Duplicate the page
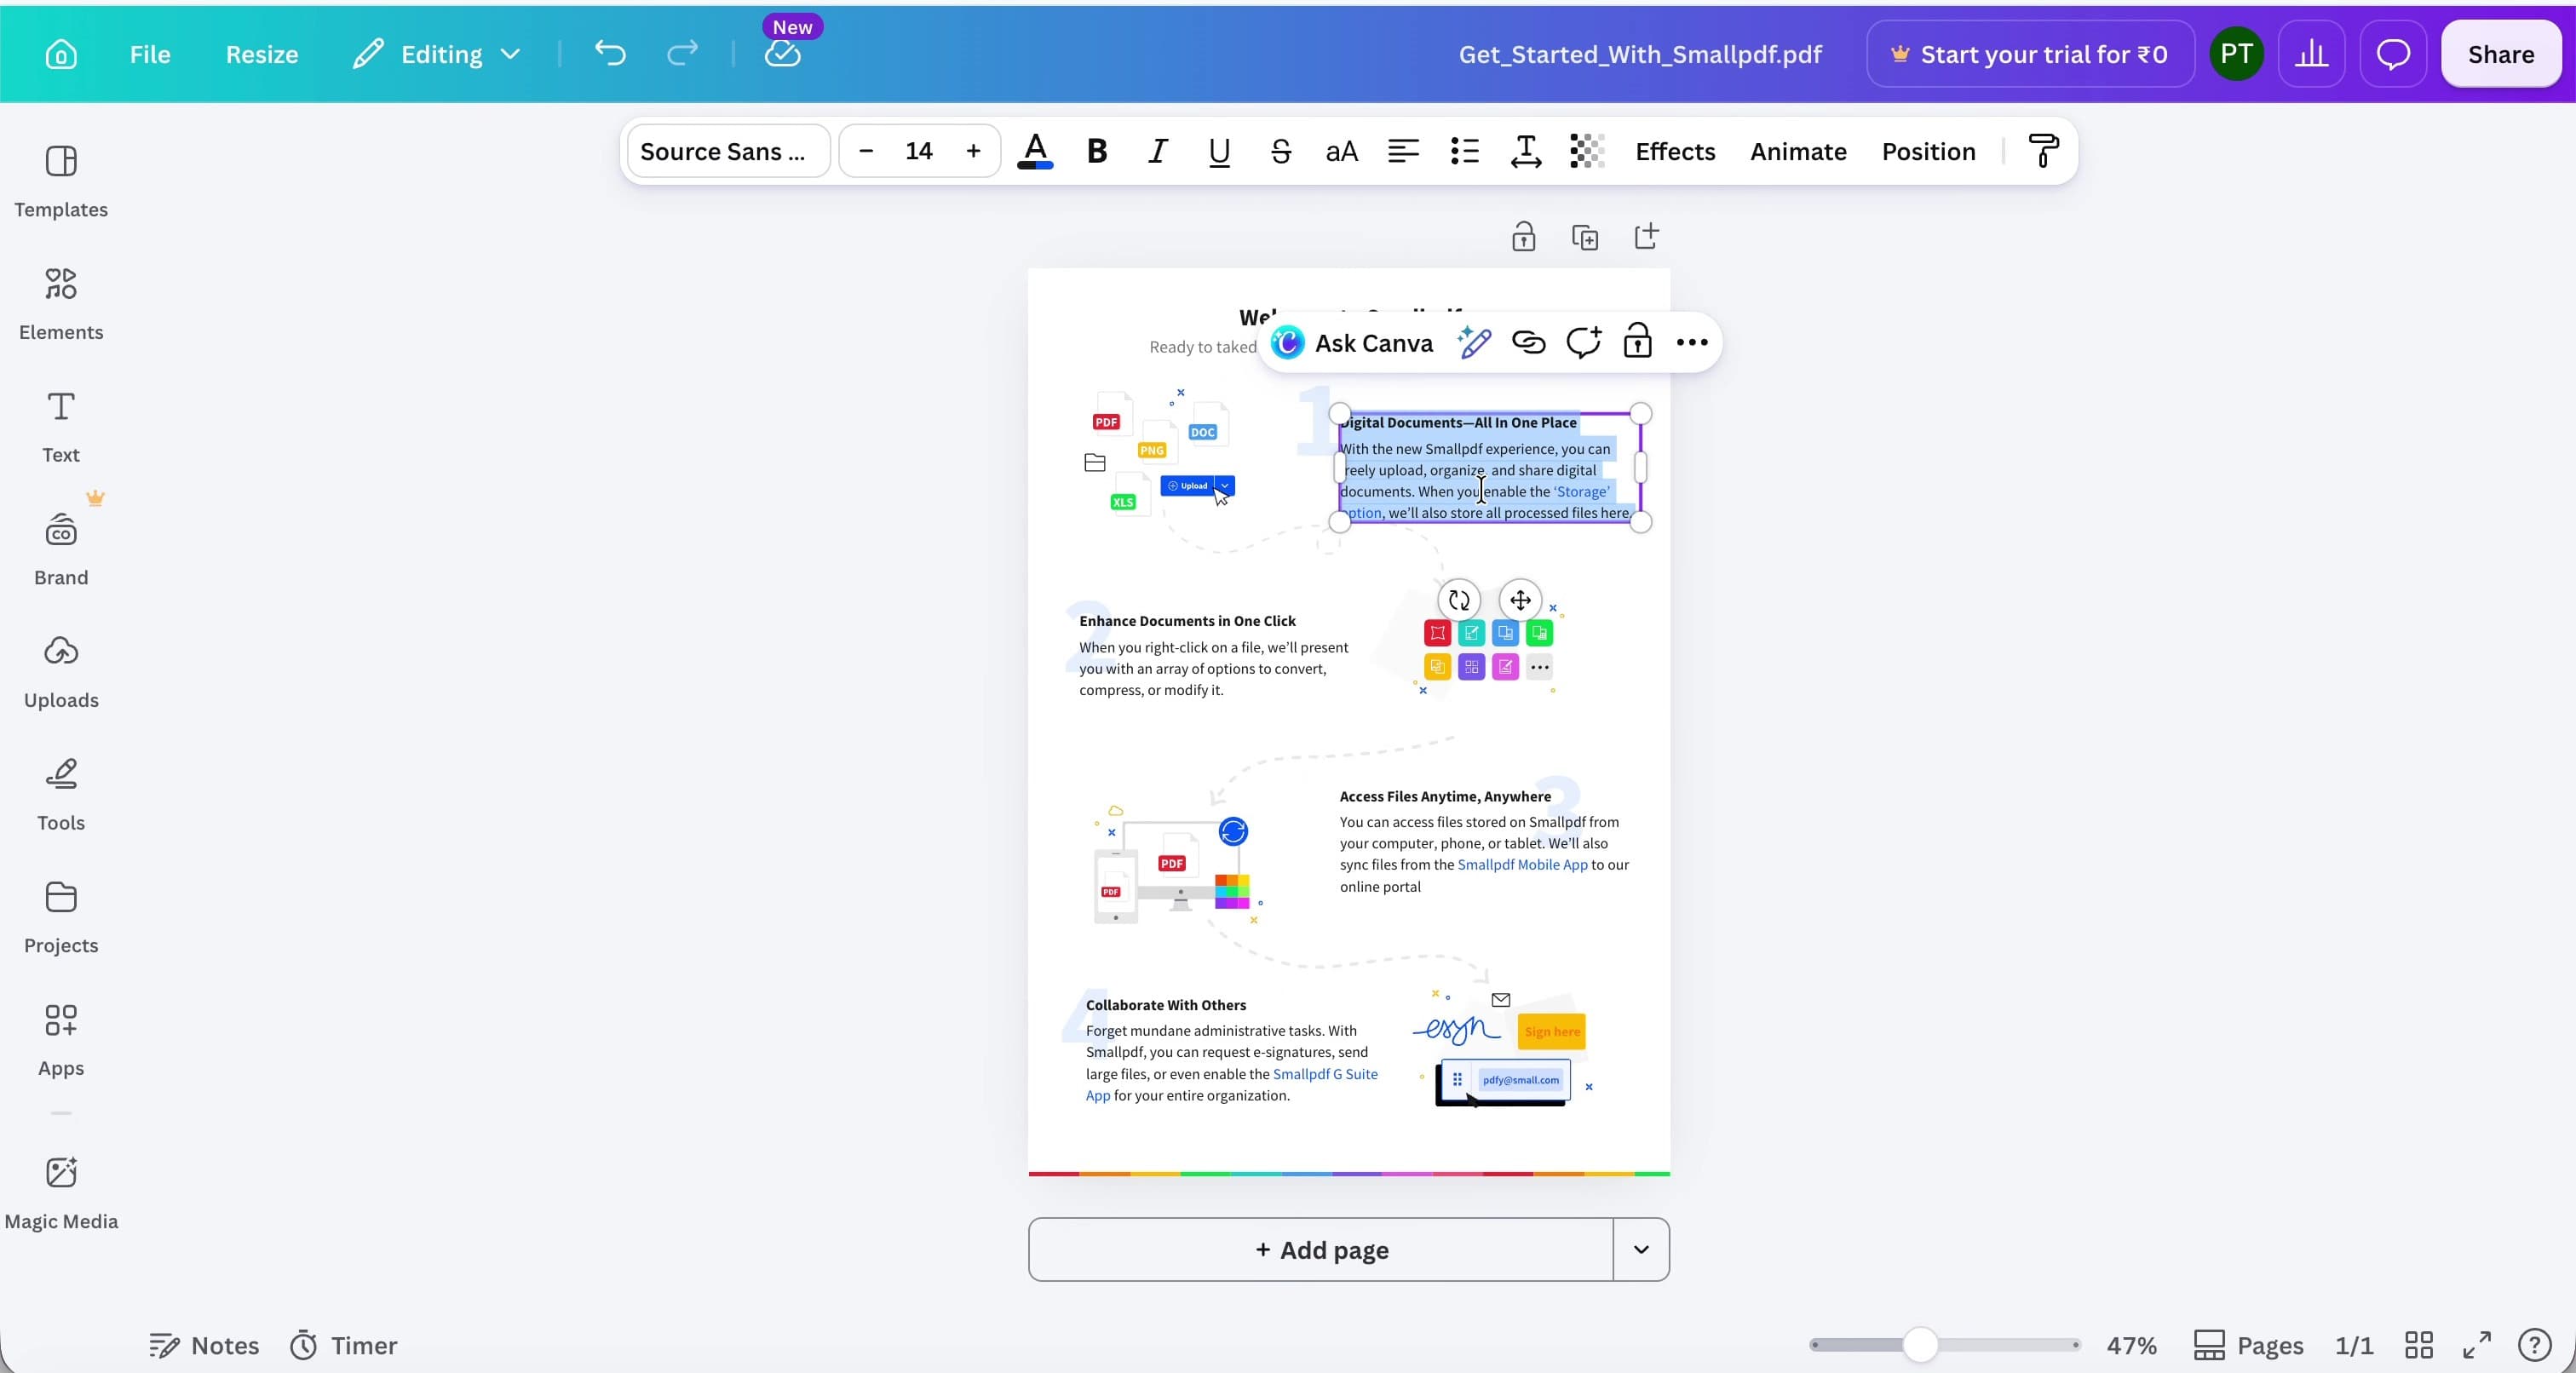 1585,237
